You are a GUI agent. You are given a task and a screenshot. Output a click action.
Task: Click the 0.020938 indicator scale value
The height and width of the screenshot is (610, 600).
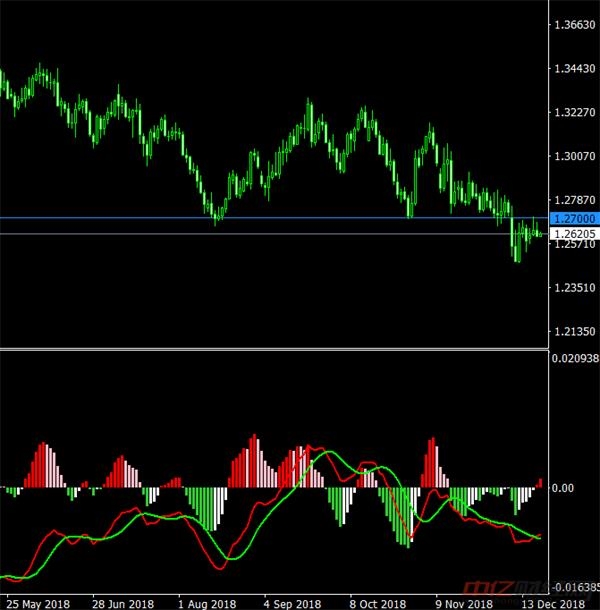click(575, 358)
